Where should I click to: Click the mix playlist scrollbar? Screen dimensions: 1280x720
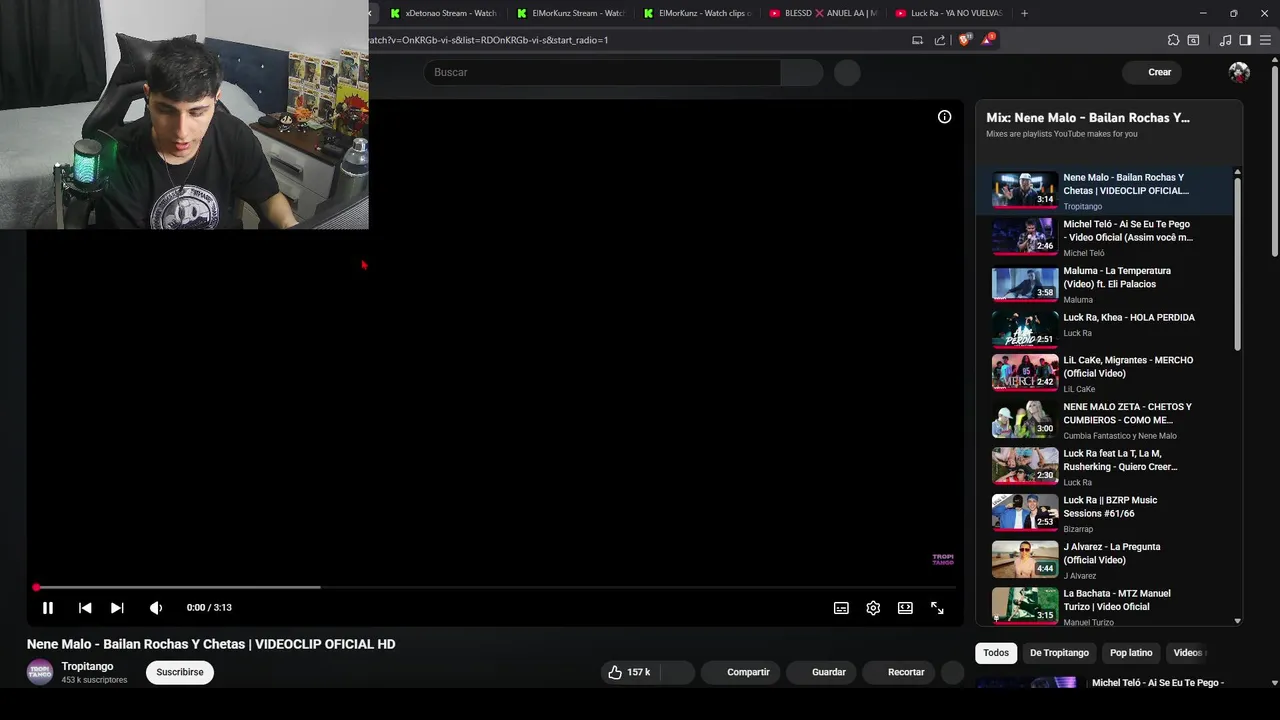1237,264
